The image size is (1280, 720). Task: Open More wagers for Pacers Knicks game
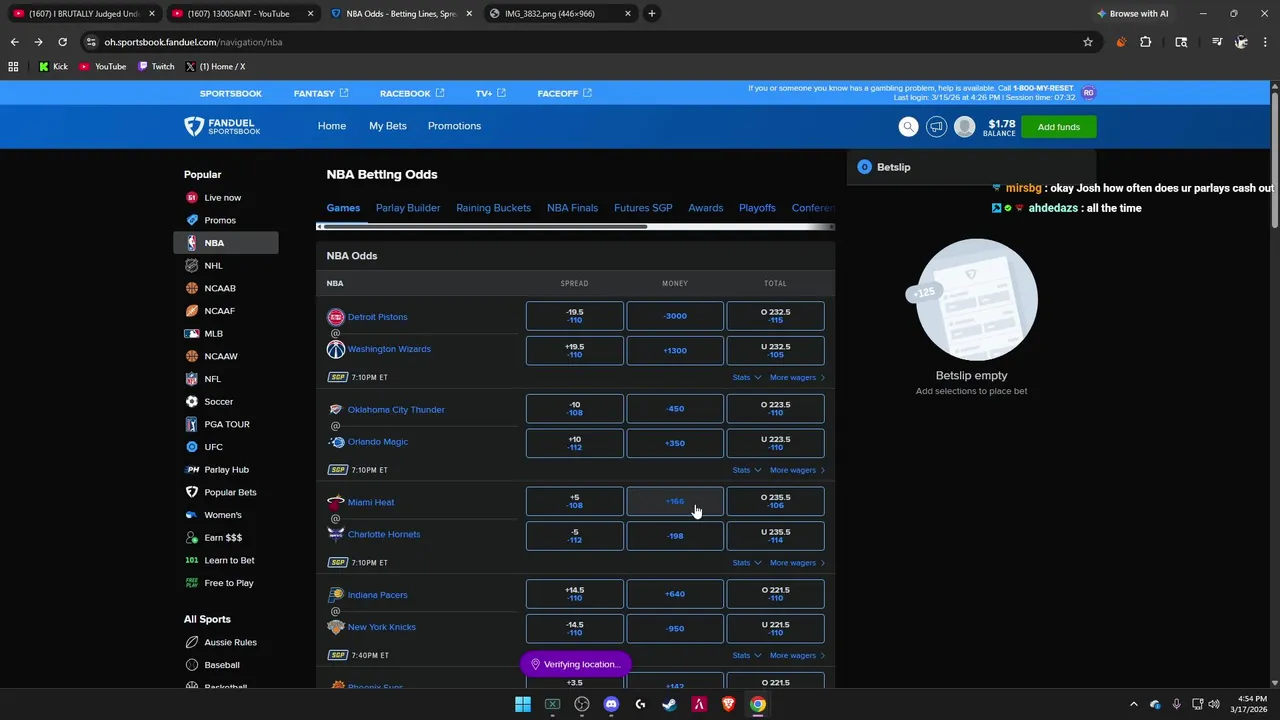[797, 655]
